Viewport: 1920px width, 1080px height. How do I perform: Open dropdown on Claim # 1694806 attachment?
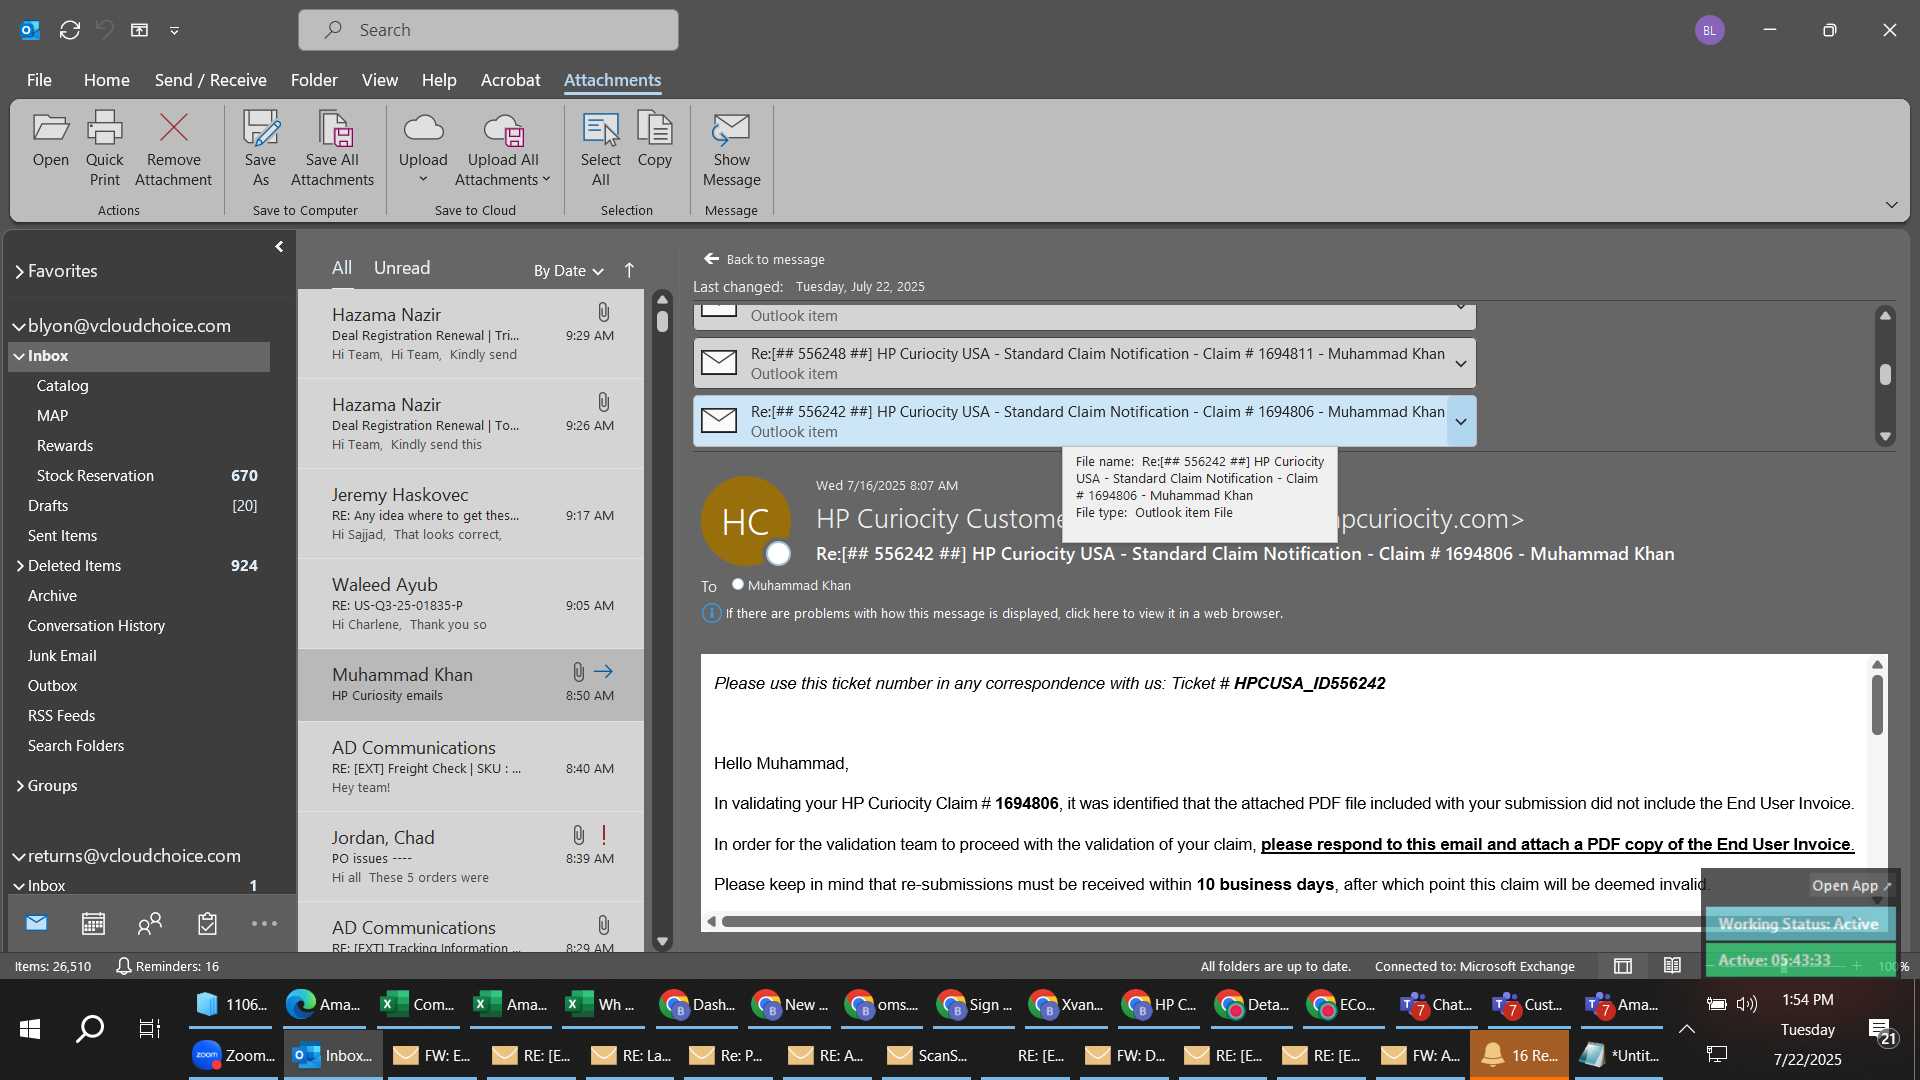coord(1461,422)
